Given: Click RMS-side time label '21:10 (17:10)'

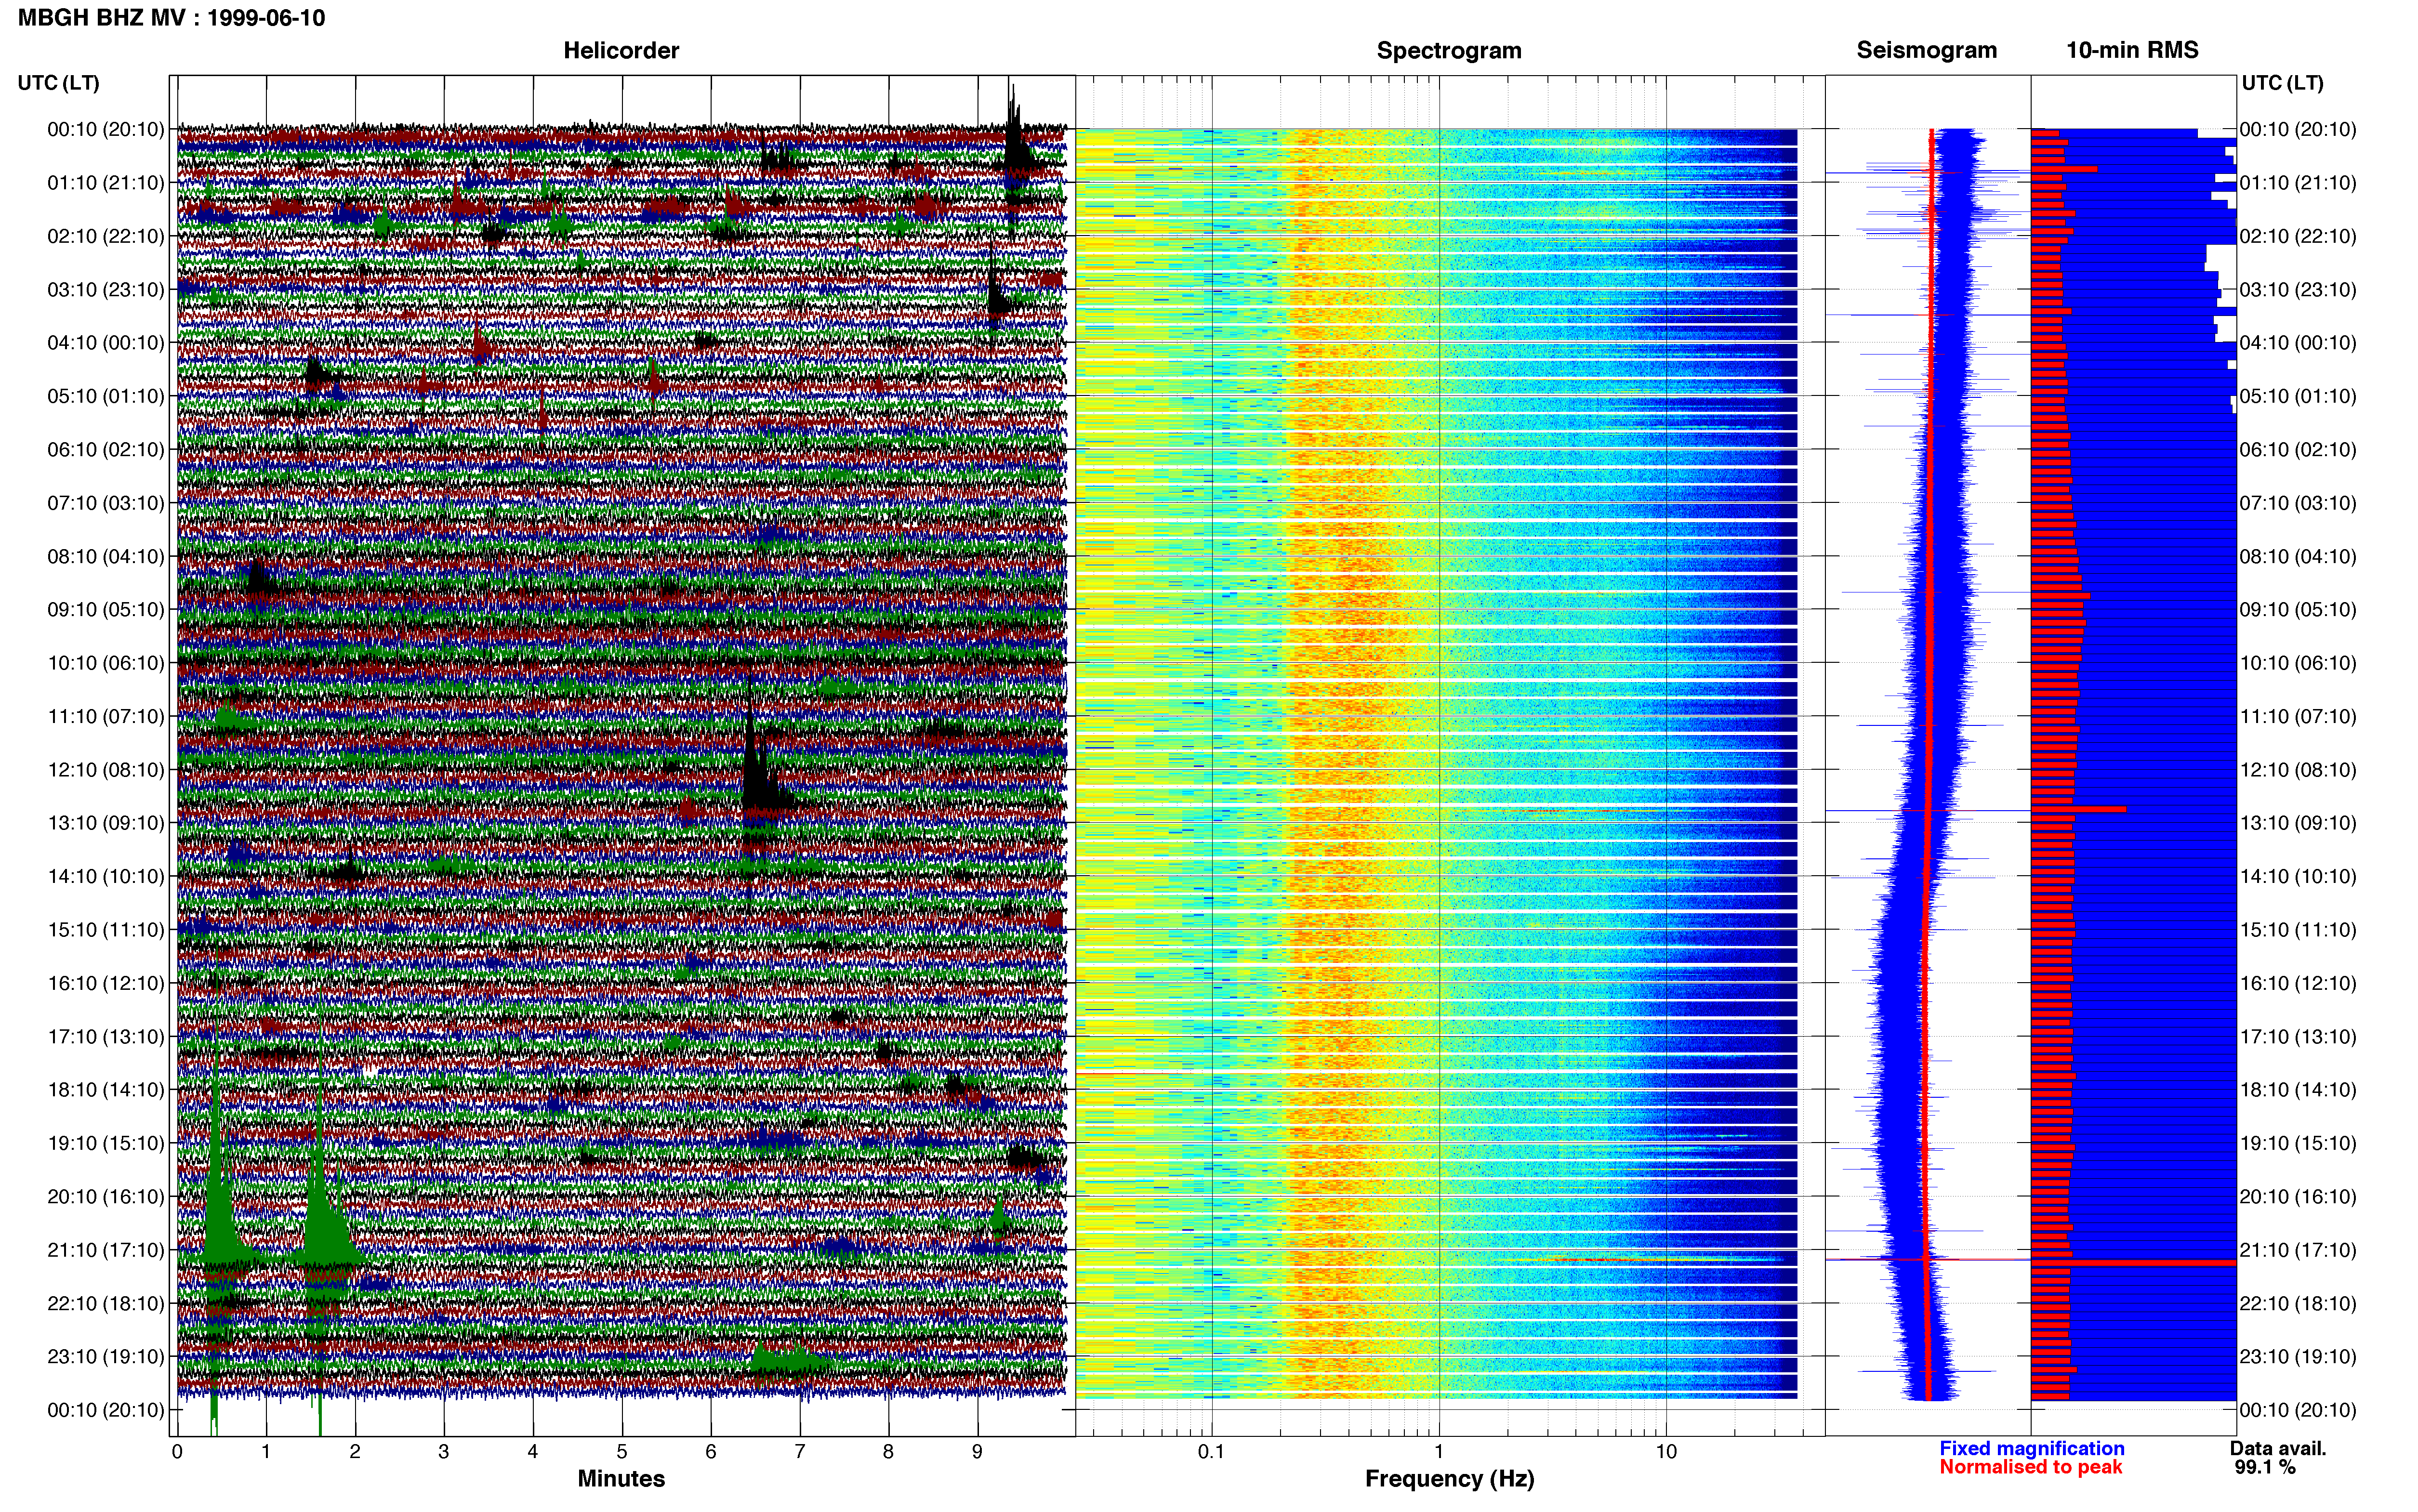Looking at the screenshot, I should [x=2298, y=1250].
